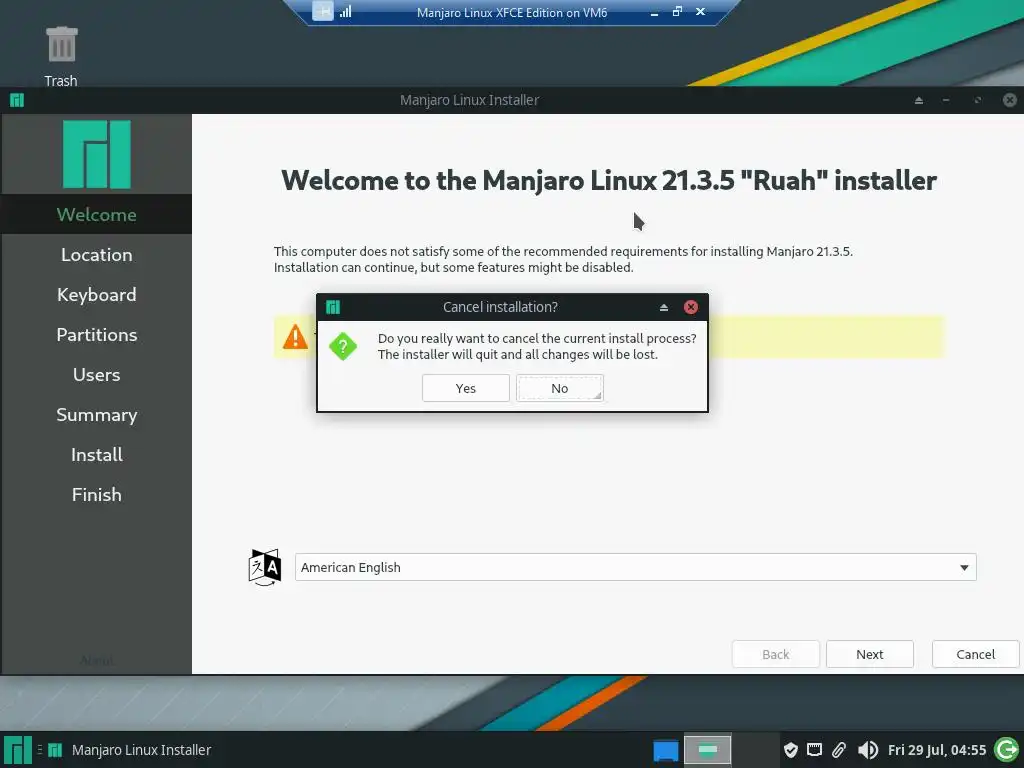The height and width of the screenshot is (768, 1024).
Task: Restore down the VM6 session window
Action: pos(677,11)
